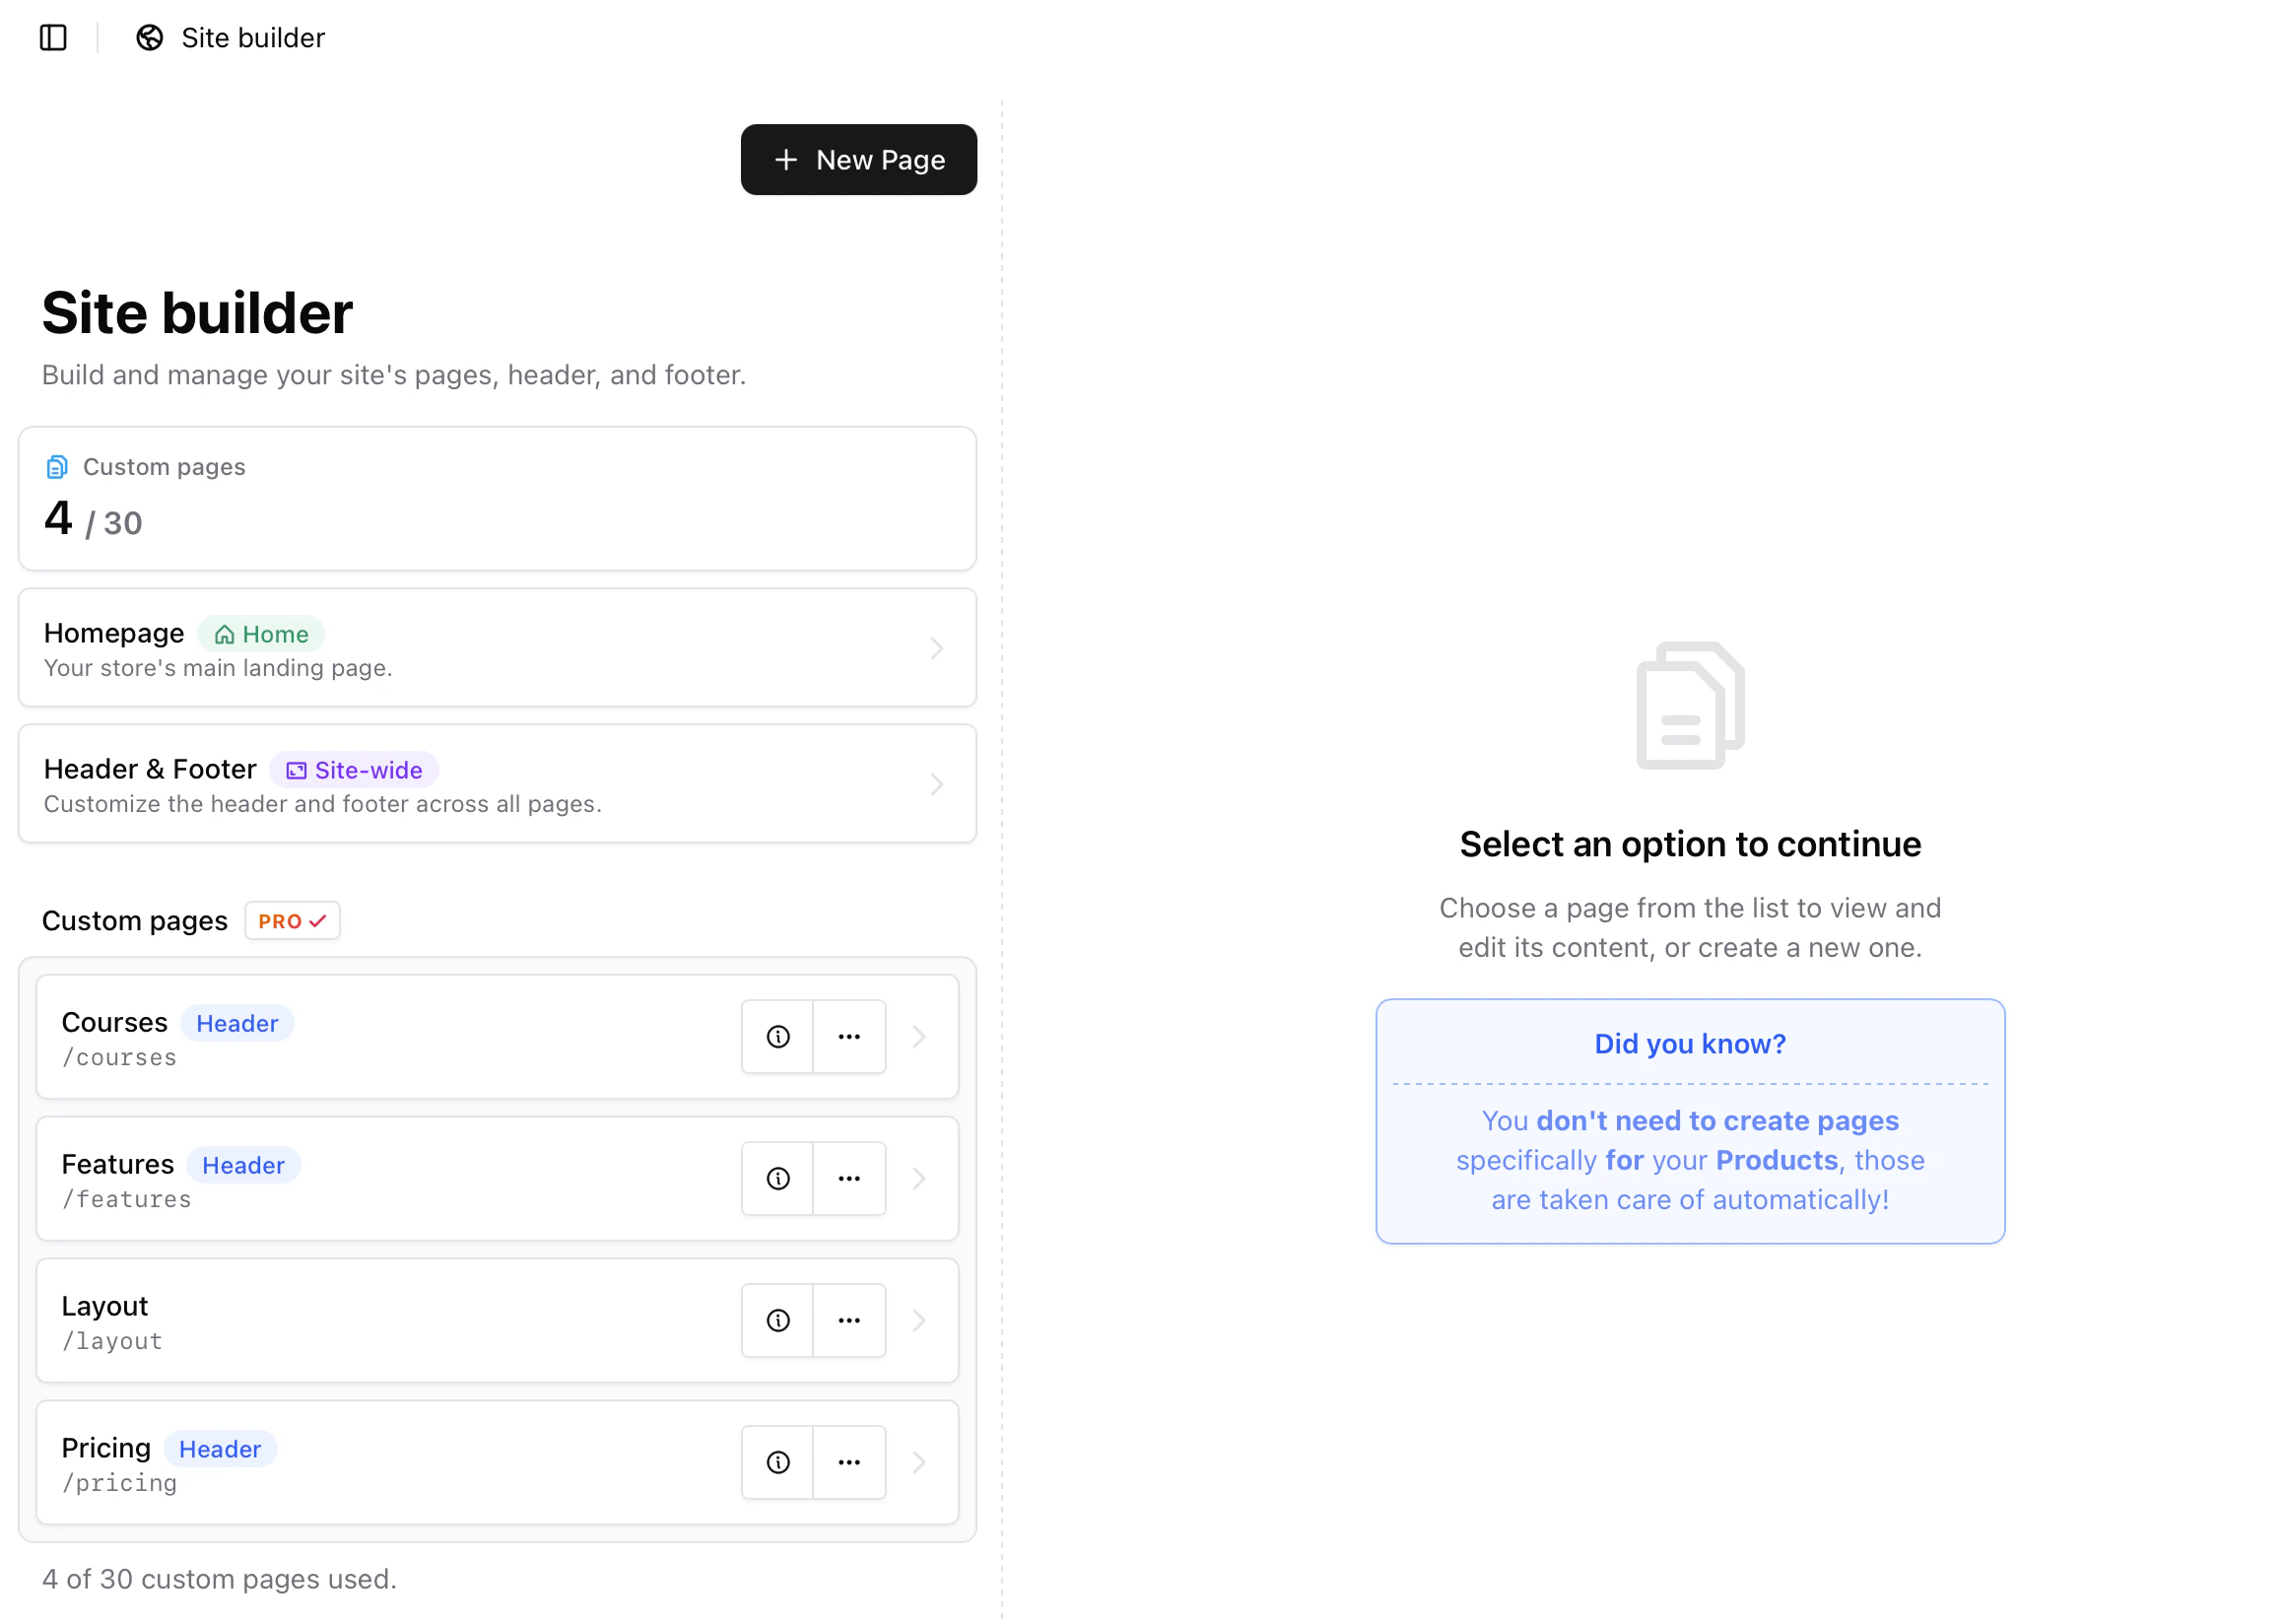2284x1624 pixels.
Task: Click the globe Site builder icon
Action: (150, 38)
